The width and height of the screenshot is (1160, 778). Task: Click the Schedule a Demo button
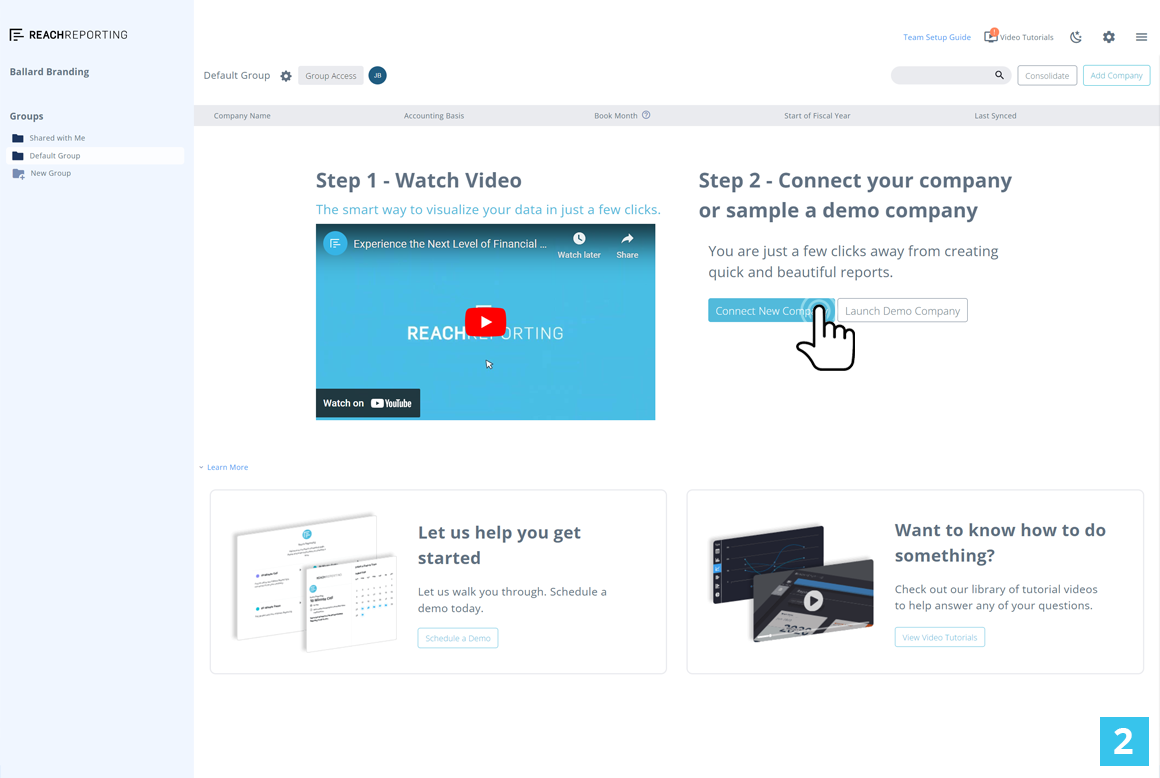pos(458,638)
